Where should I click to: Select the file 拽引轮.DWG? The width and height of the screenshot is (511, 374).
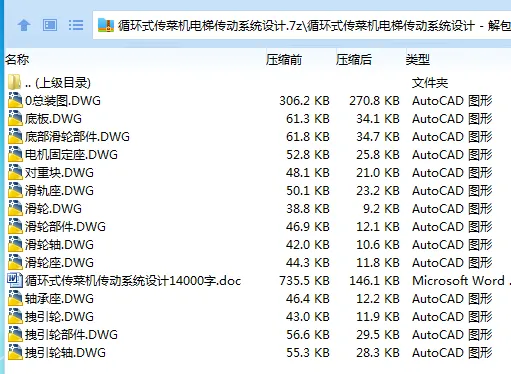tap(59, 317)
